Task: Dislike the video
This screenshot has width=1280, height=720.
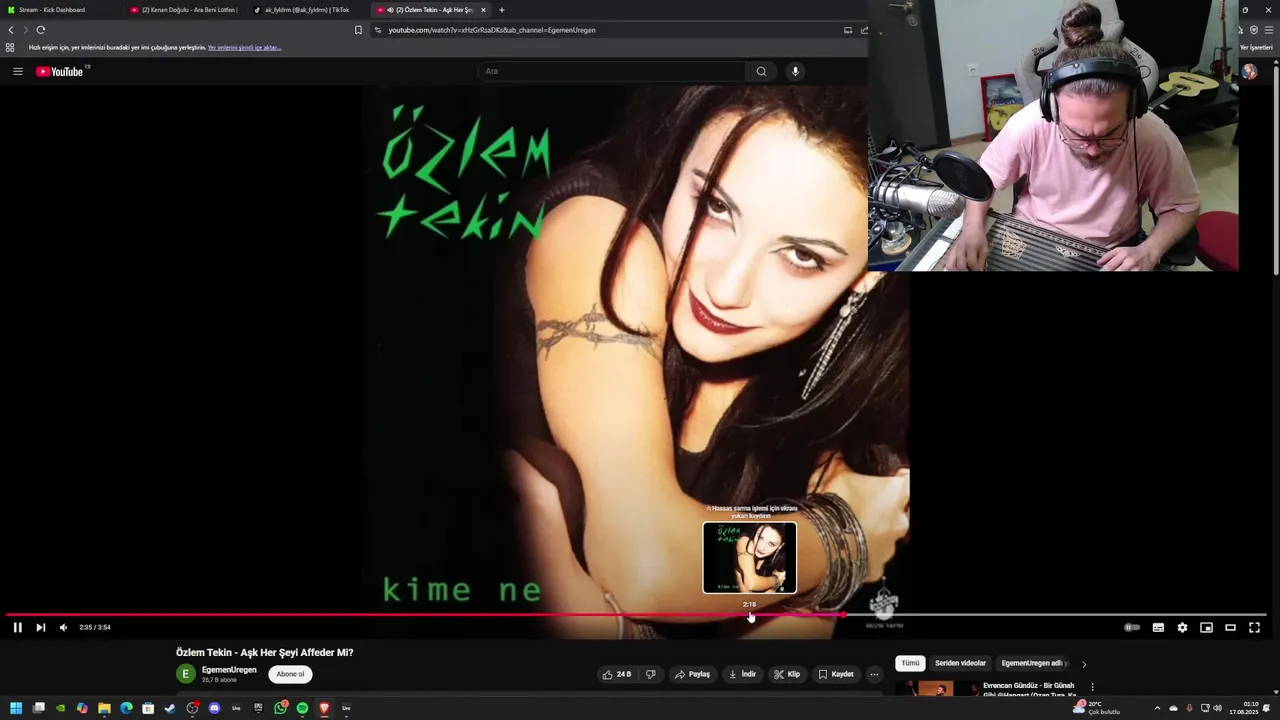Action: (x=650, y=674)
